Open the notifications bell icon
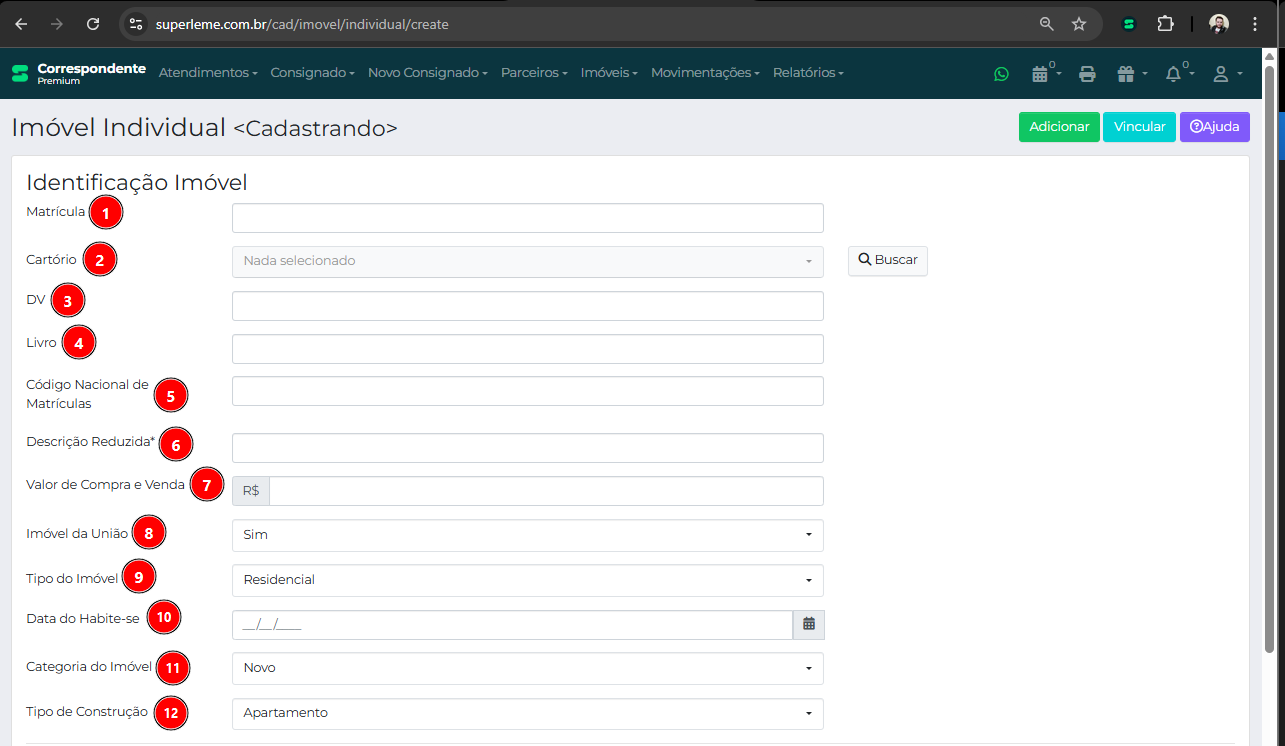Viewport: 1285px width, 746px height. (1174, 74)
